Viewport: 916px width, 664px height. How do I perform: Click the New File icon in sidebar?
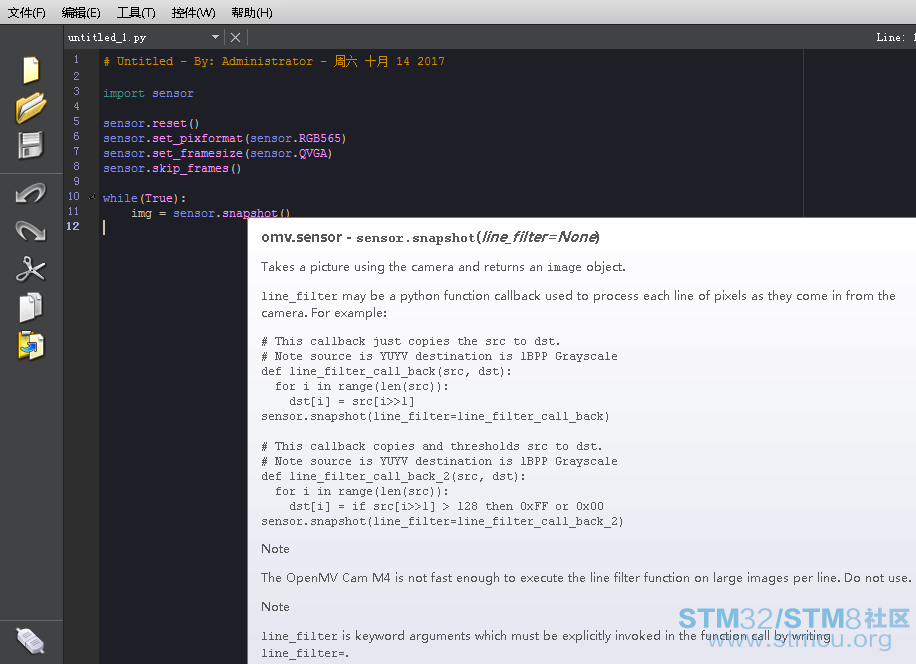[x=31, y=70]
